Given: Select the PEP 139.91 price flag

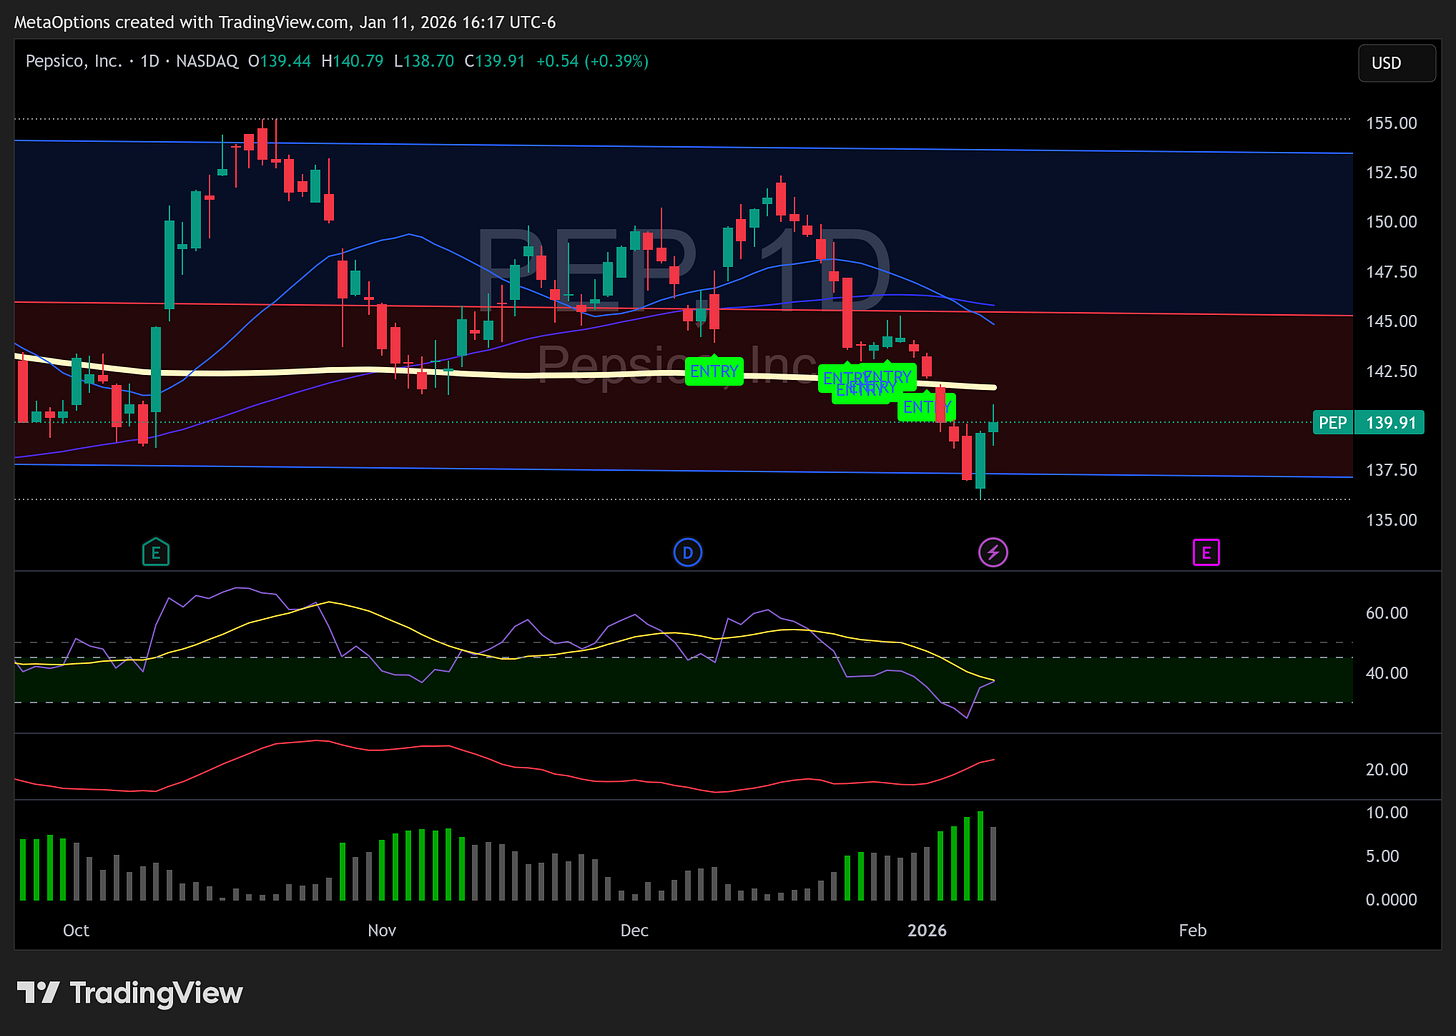Looking at the screenshot, I should [x=1369, y=422].
